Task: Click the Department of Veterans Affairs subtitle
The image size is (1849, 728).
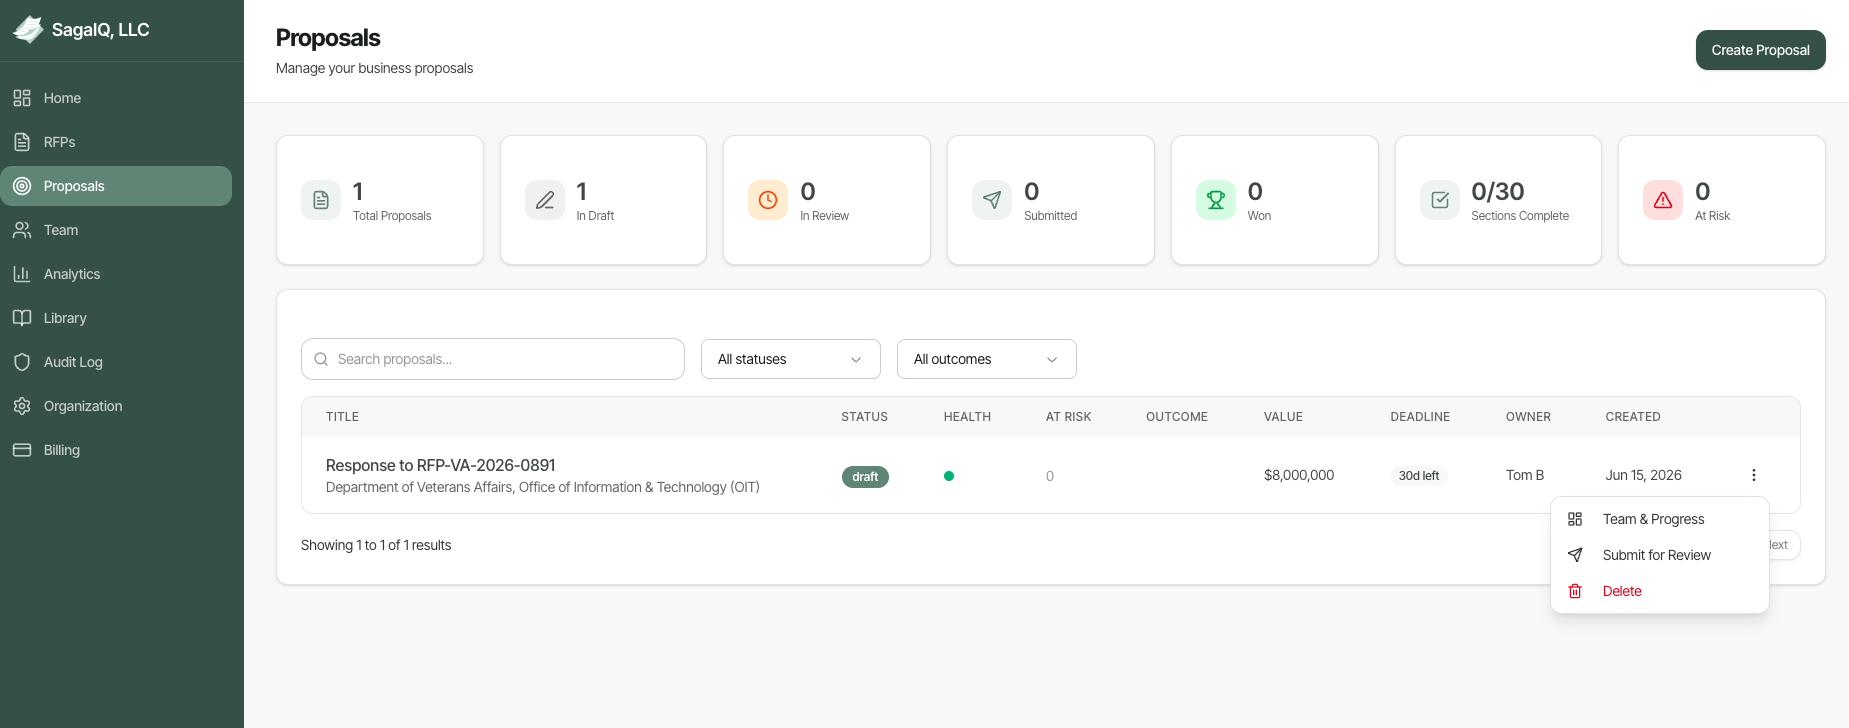Action: (543, 487)
